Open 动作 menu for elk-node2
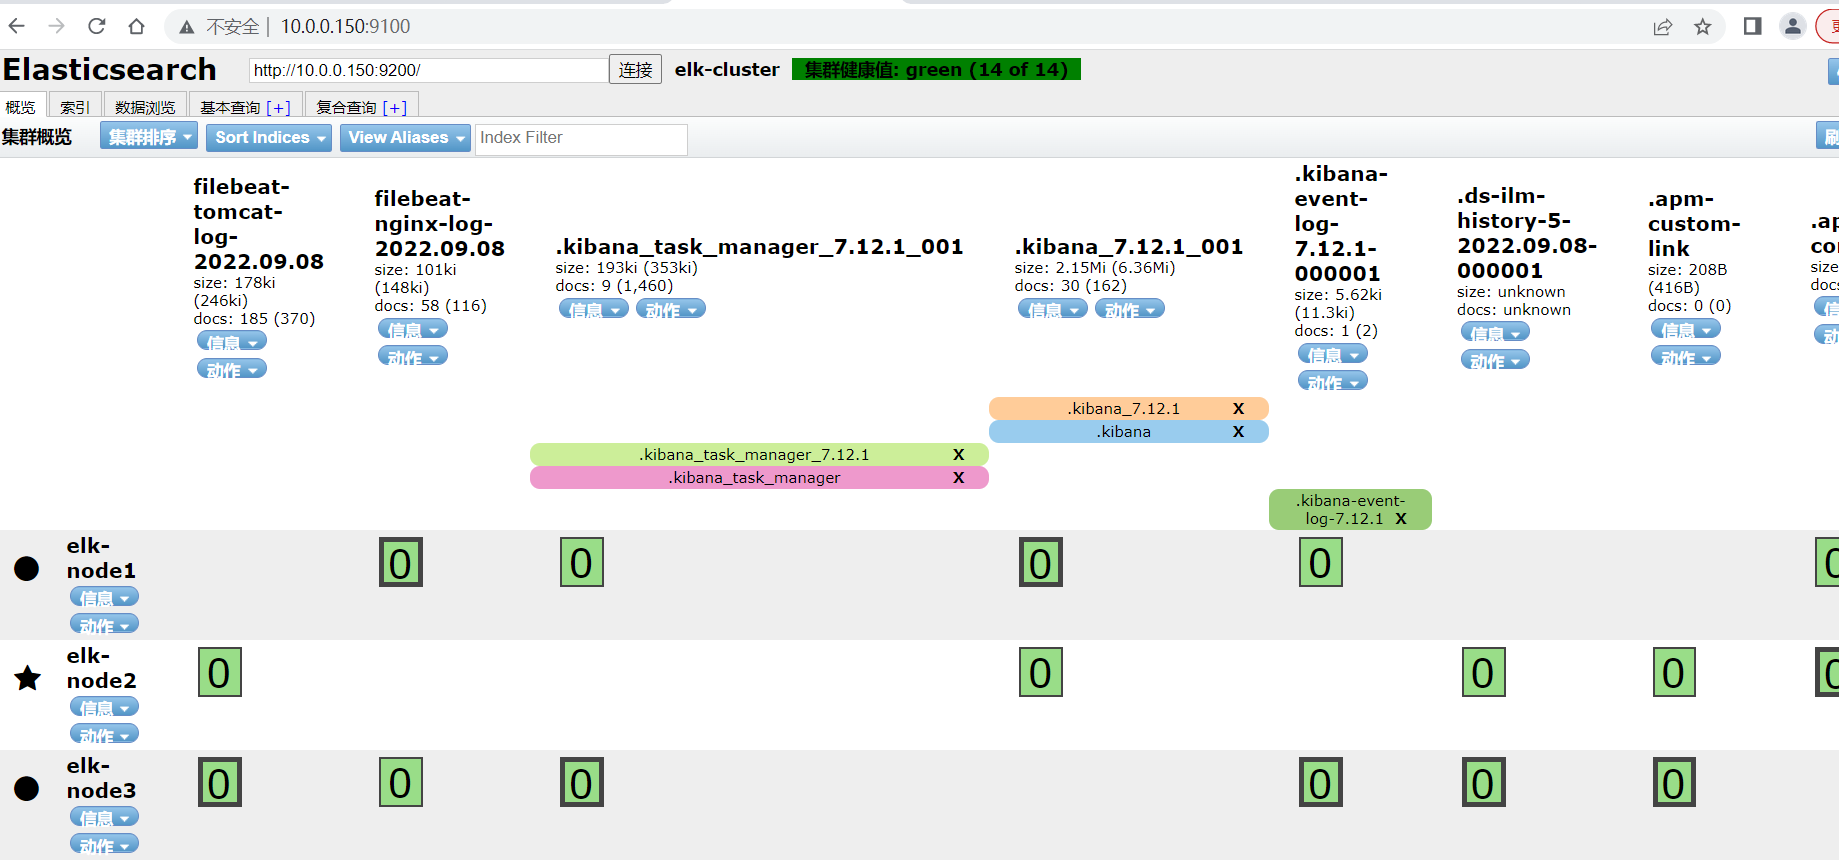Viewport: 1839px width, 864px height. click(104, 735)
